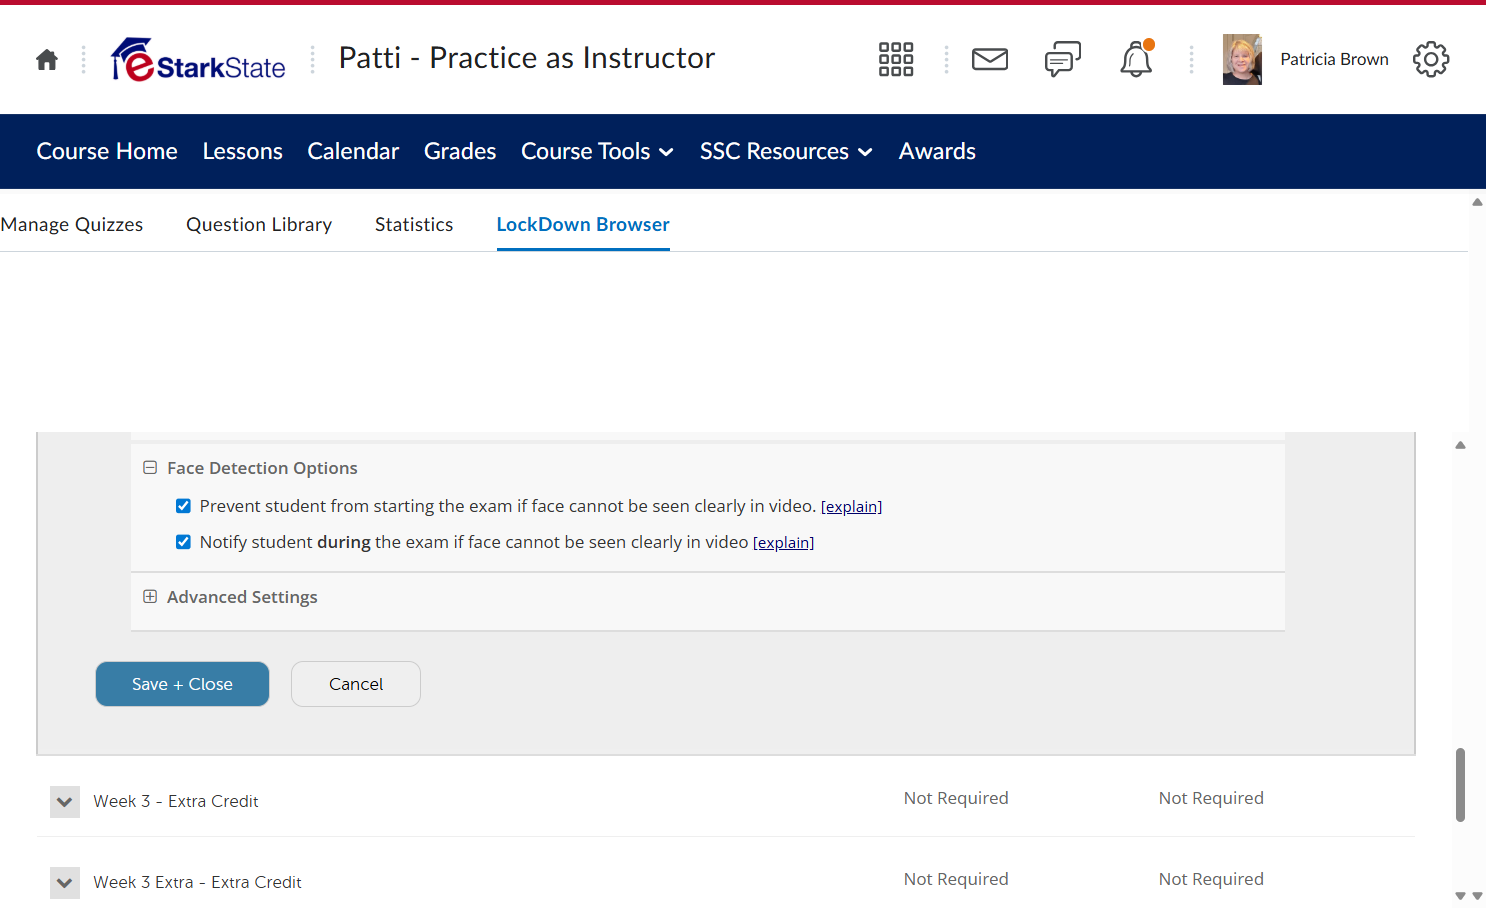This screenshot has height=909, width=1486.
Task: Expand the Course Tools menu
Action: tap(597, 151)
